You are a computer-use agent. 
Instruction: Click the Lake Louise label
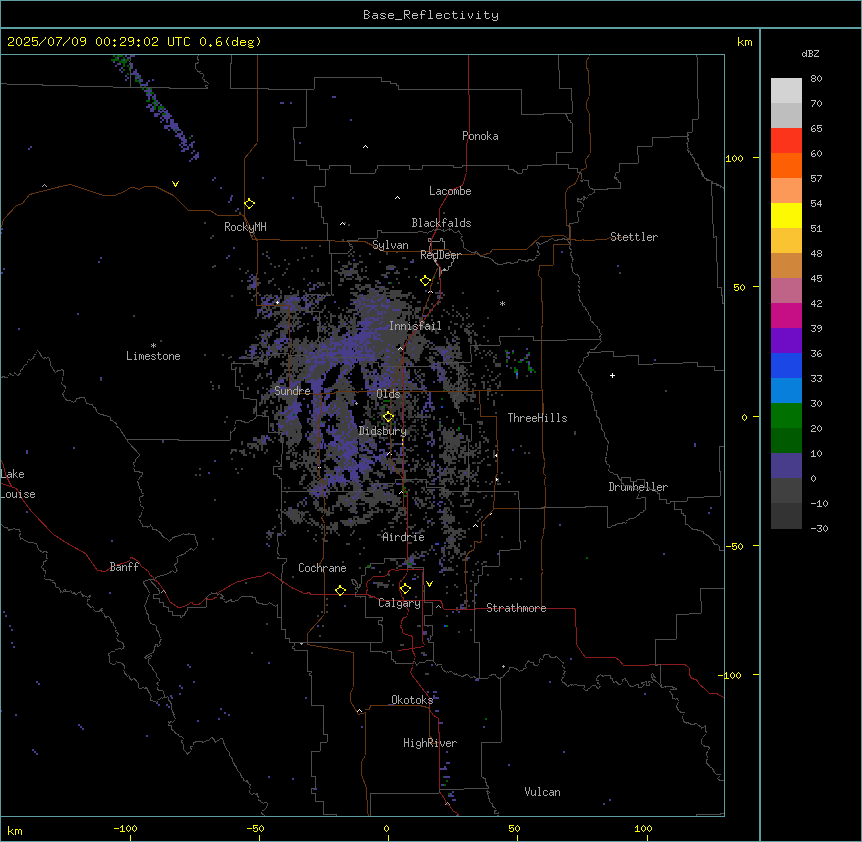pos(18,484)
